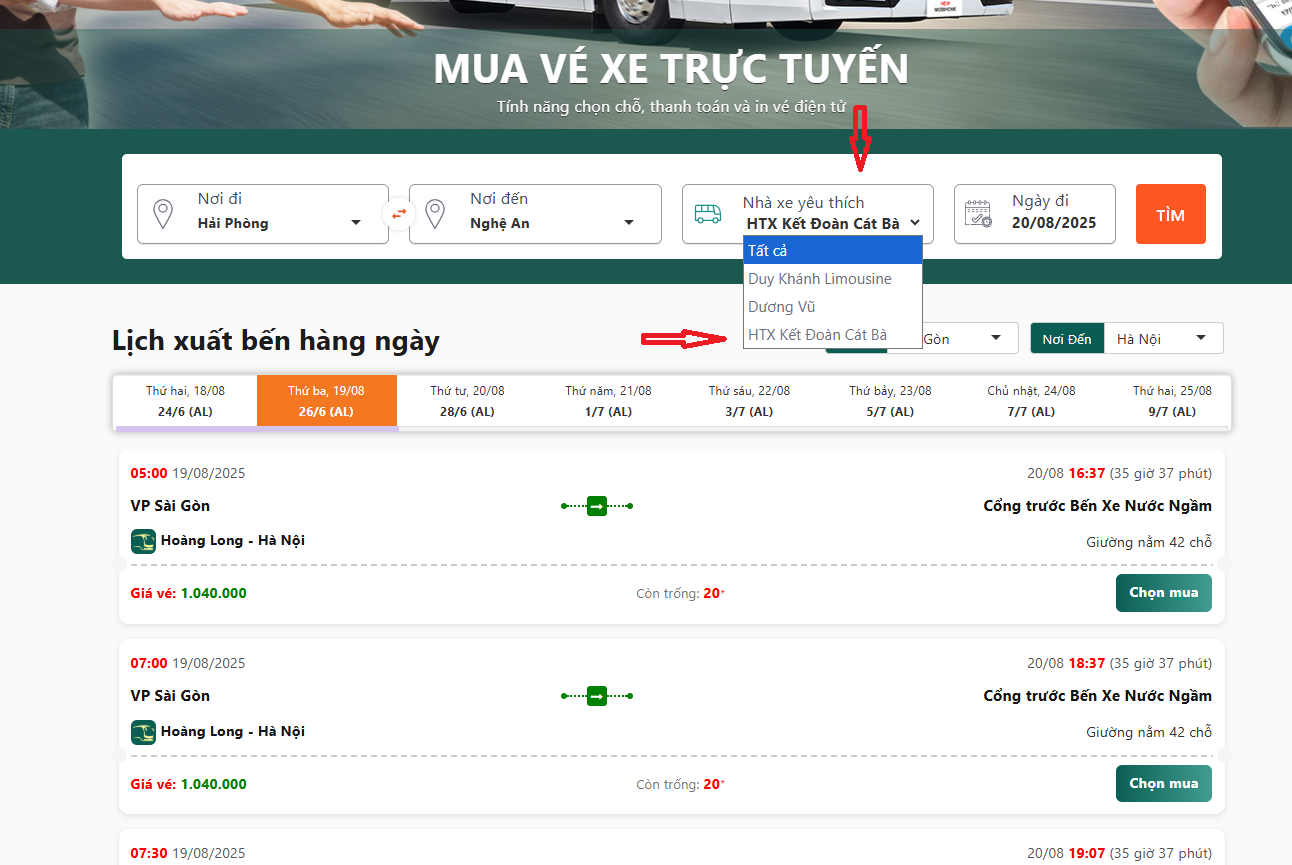Click the location pin icon in Nơi đi

pos(162,214)
